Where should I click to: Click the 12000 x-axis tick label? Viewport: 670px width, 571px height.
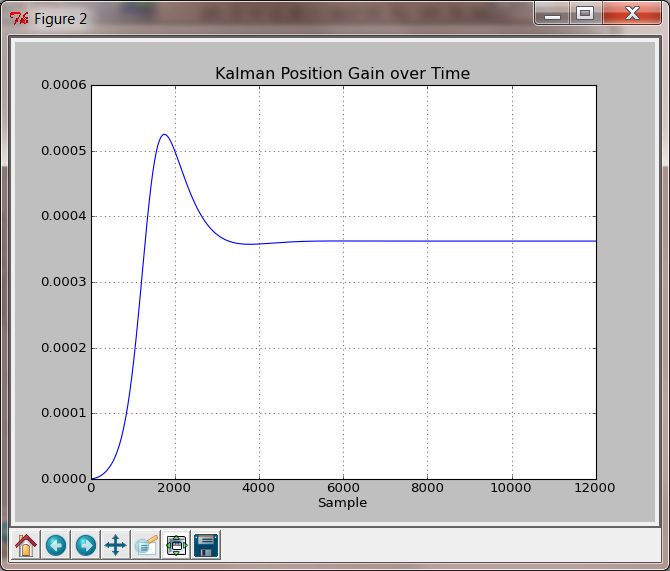point(595,488)
